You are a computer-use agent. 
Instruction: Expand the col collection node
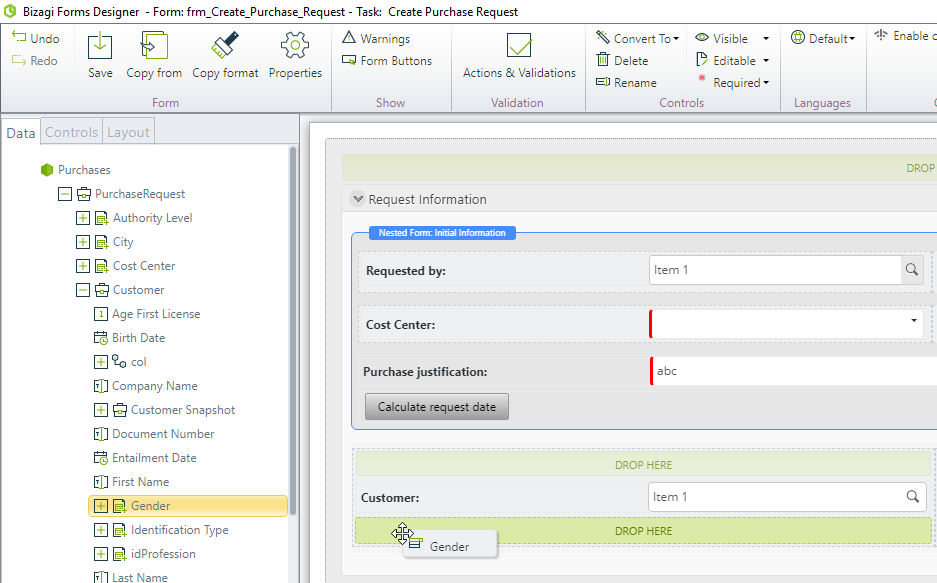[x=100, y=362]
